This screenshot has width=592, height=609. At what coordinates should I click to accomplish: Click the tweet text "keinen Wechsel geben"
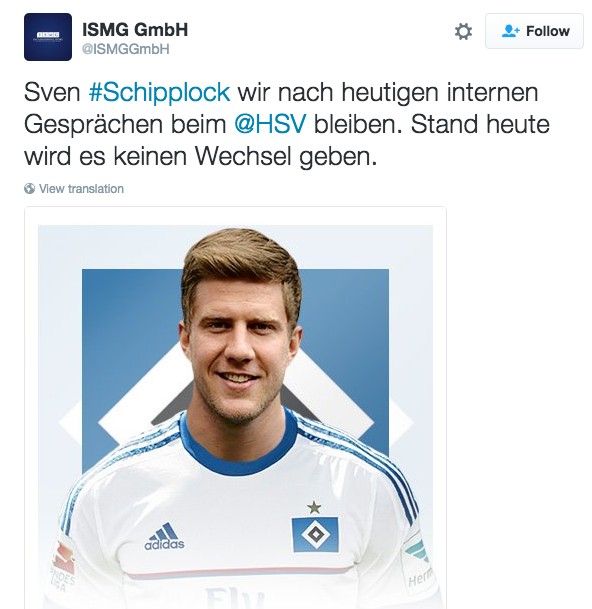coord(246,157)
